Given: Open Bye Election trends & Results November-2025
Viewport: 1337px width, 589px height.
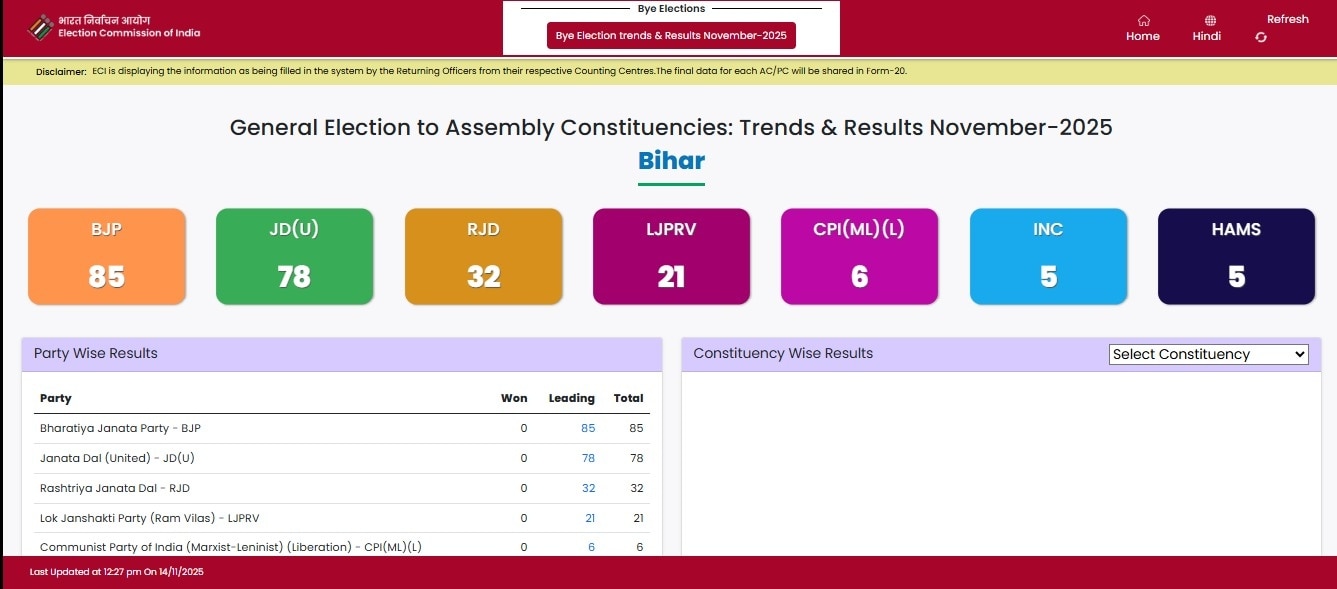Looking at the screenshot, I should click(x=671, y=36).
